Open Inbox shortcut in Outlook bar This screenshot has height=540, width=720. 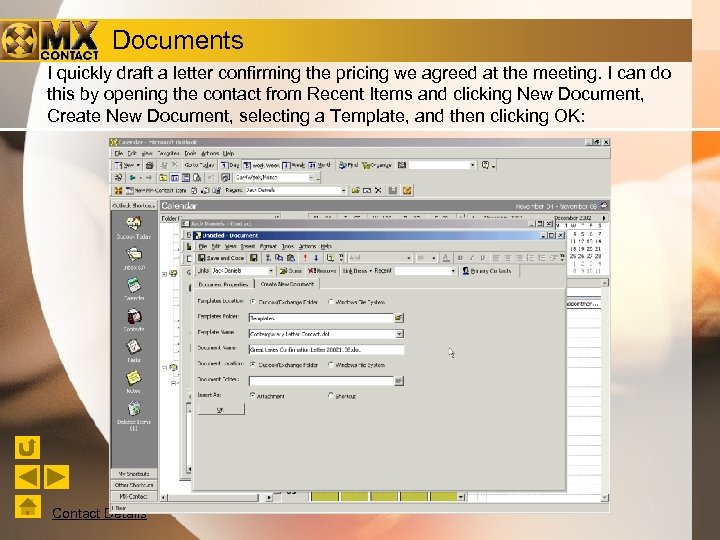pyautogui.click(x=134, y=259)
